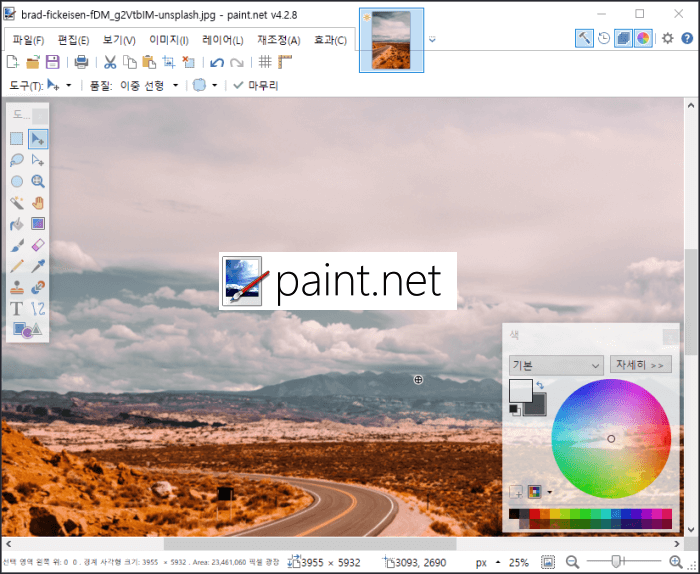The width and height of the screenshot is (700, 574).
Task: Expand the image list arrow beside thumbnail
Action: coord(432,39)
